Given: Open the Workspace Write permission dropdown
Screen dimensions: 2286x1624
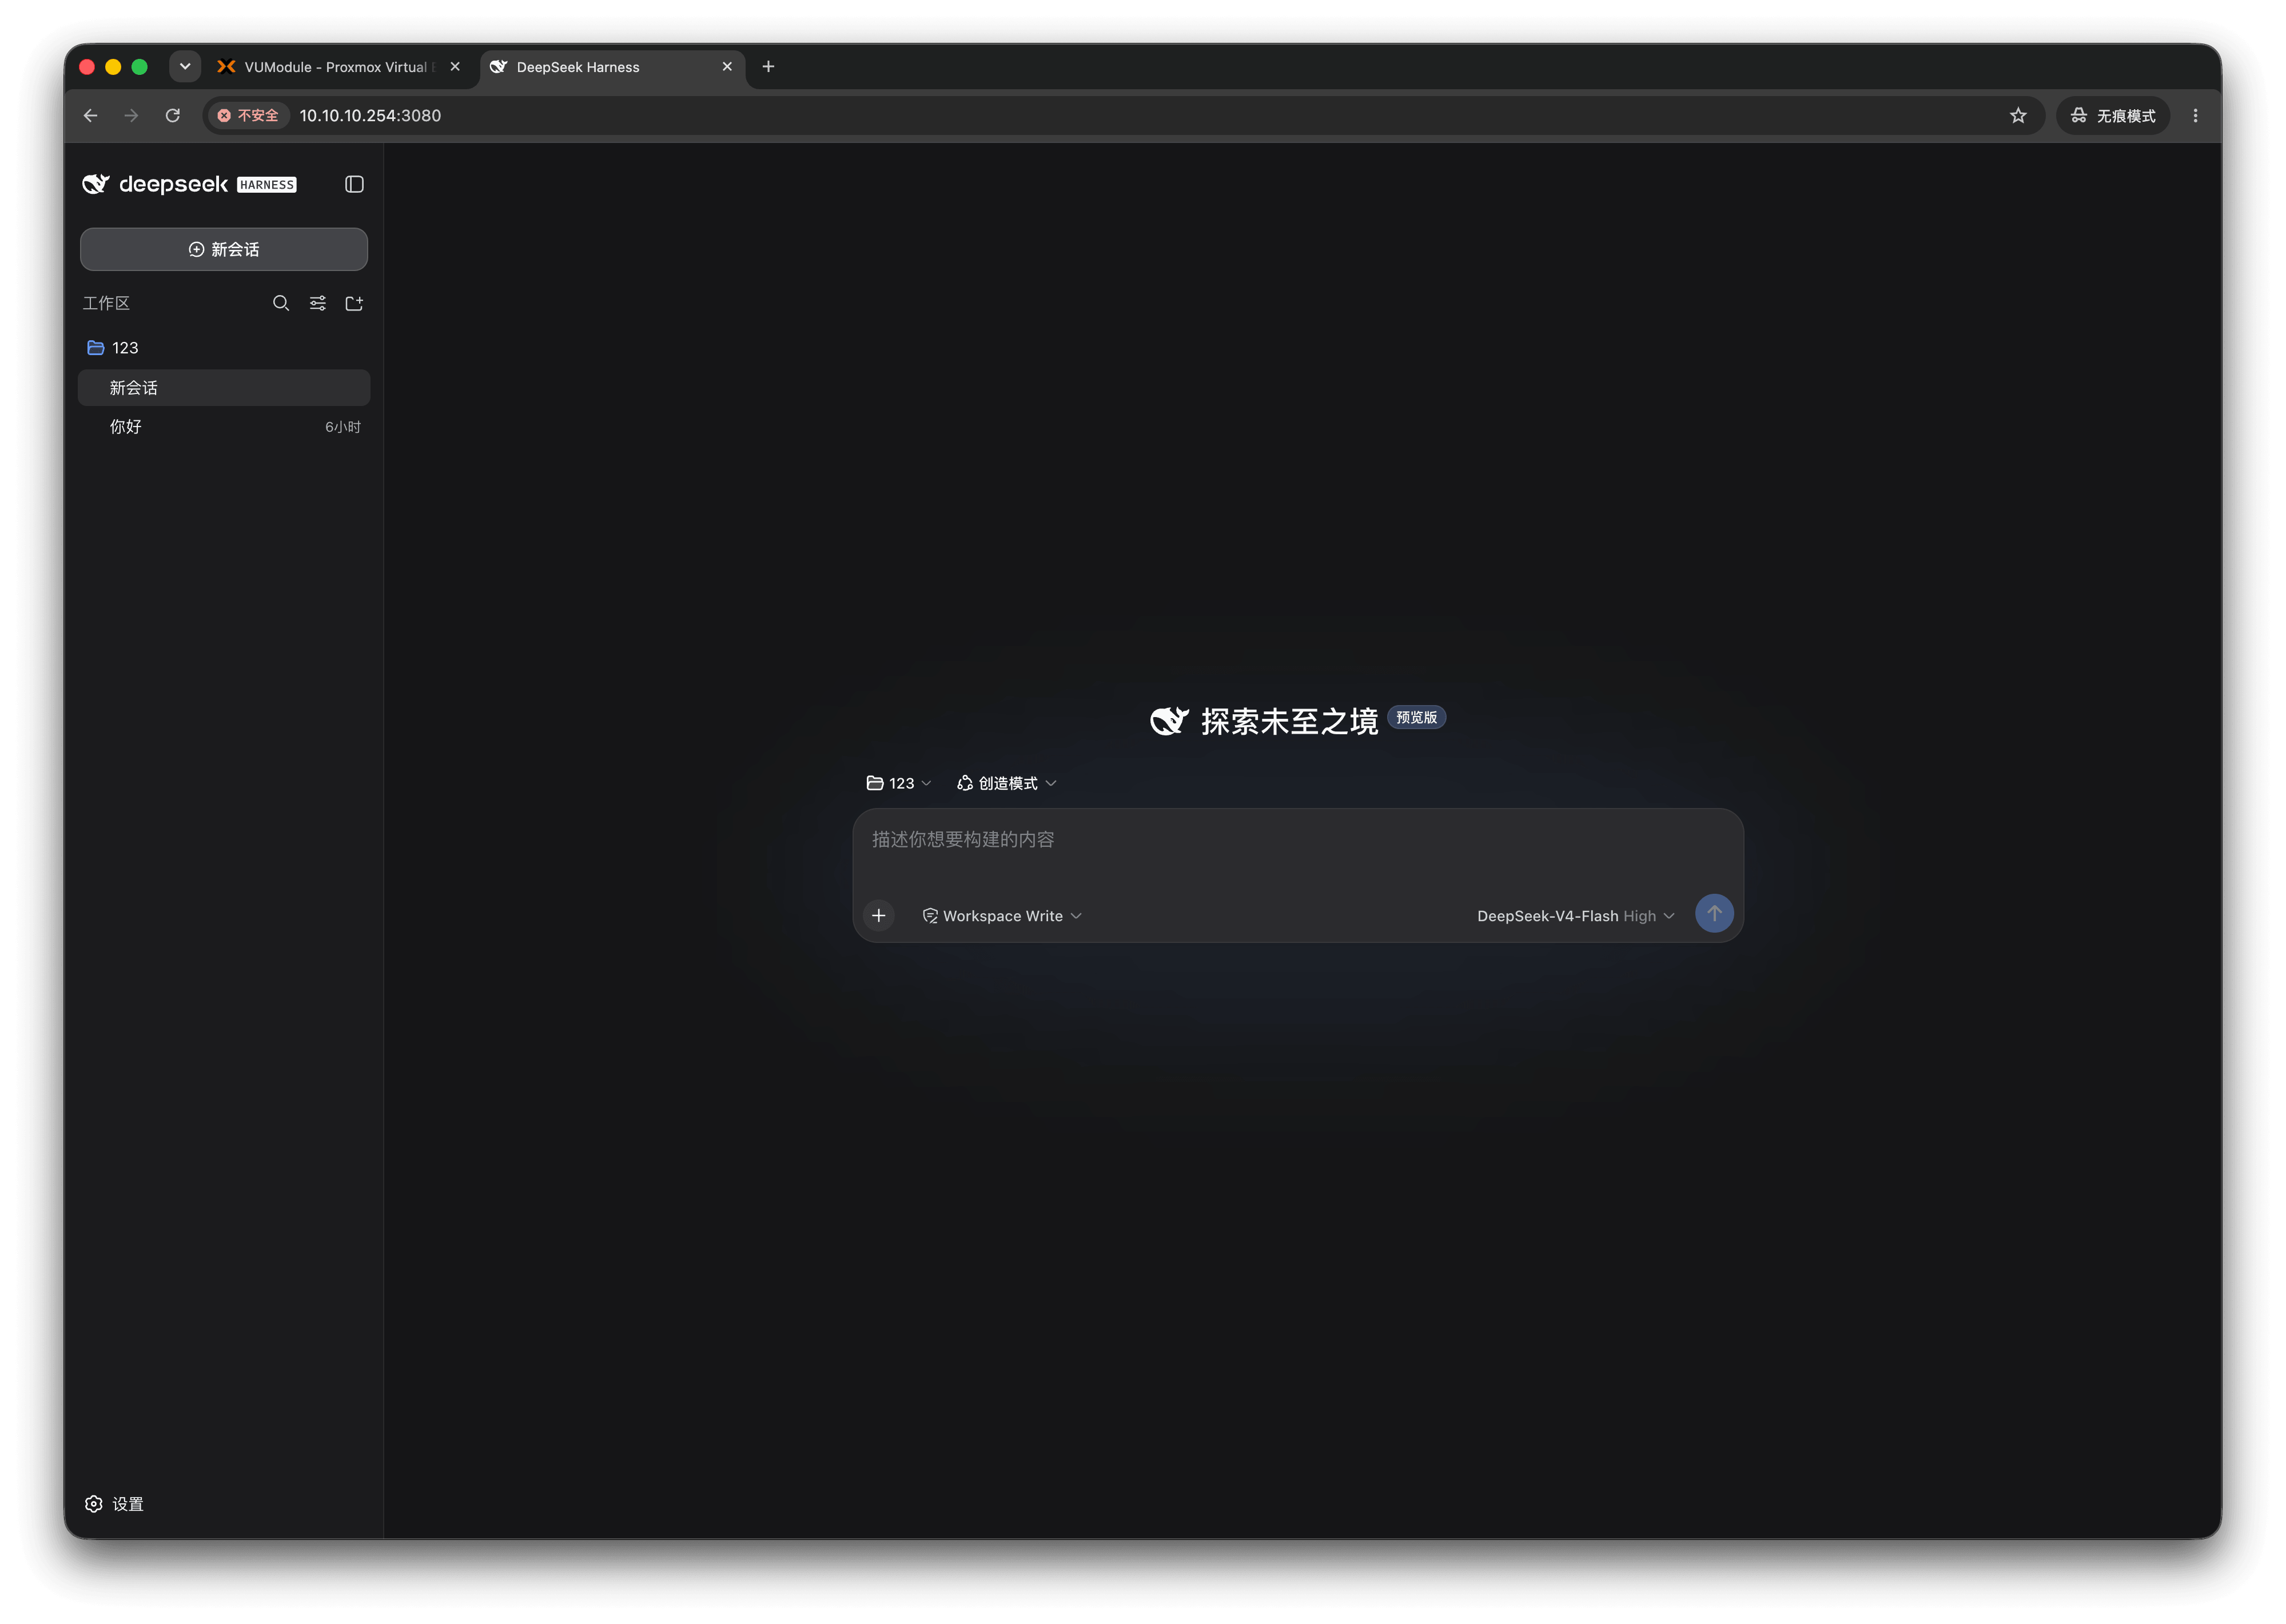Looking at the screenshot, I should click(1002, 916).
